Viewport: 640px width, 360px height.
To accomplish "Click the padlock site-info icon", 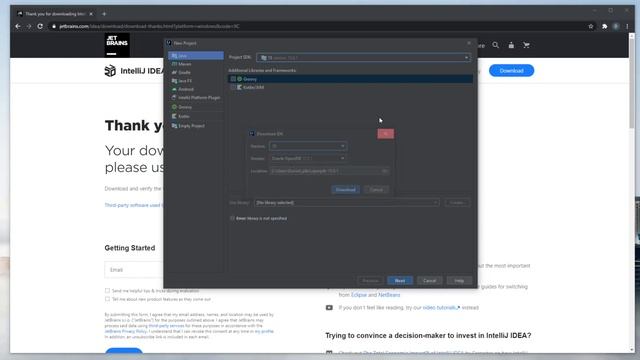I will coord(54,26).
